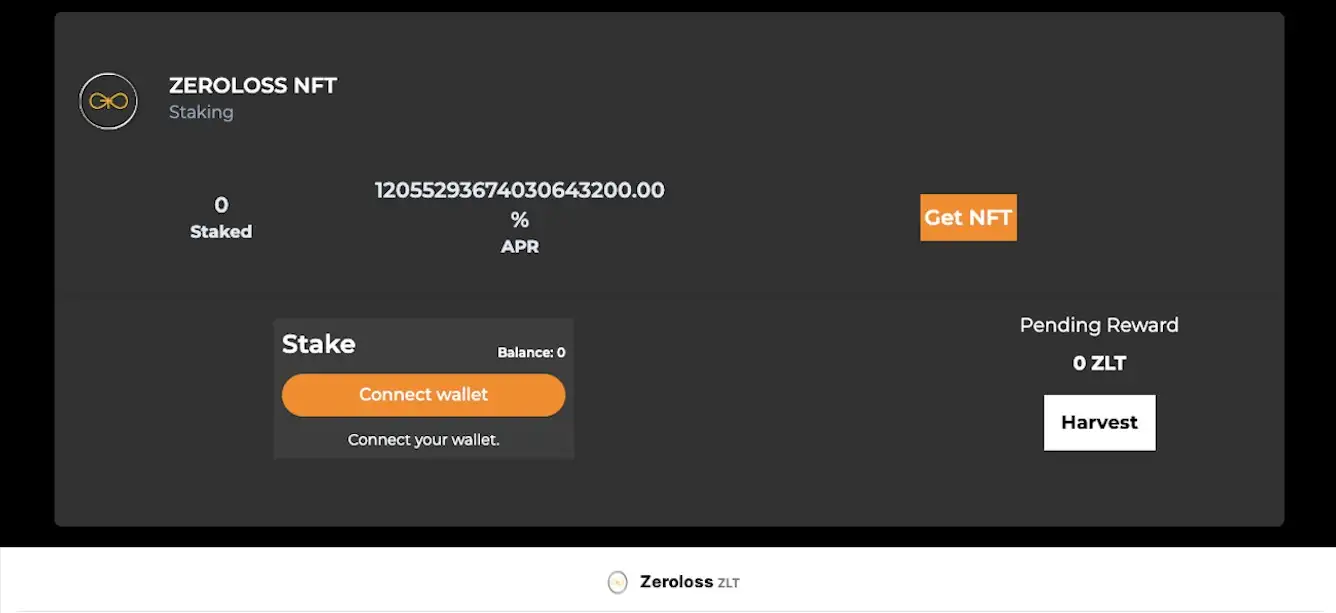Click the Staked amount value 0

(221, 206)
